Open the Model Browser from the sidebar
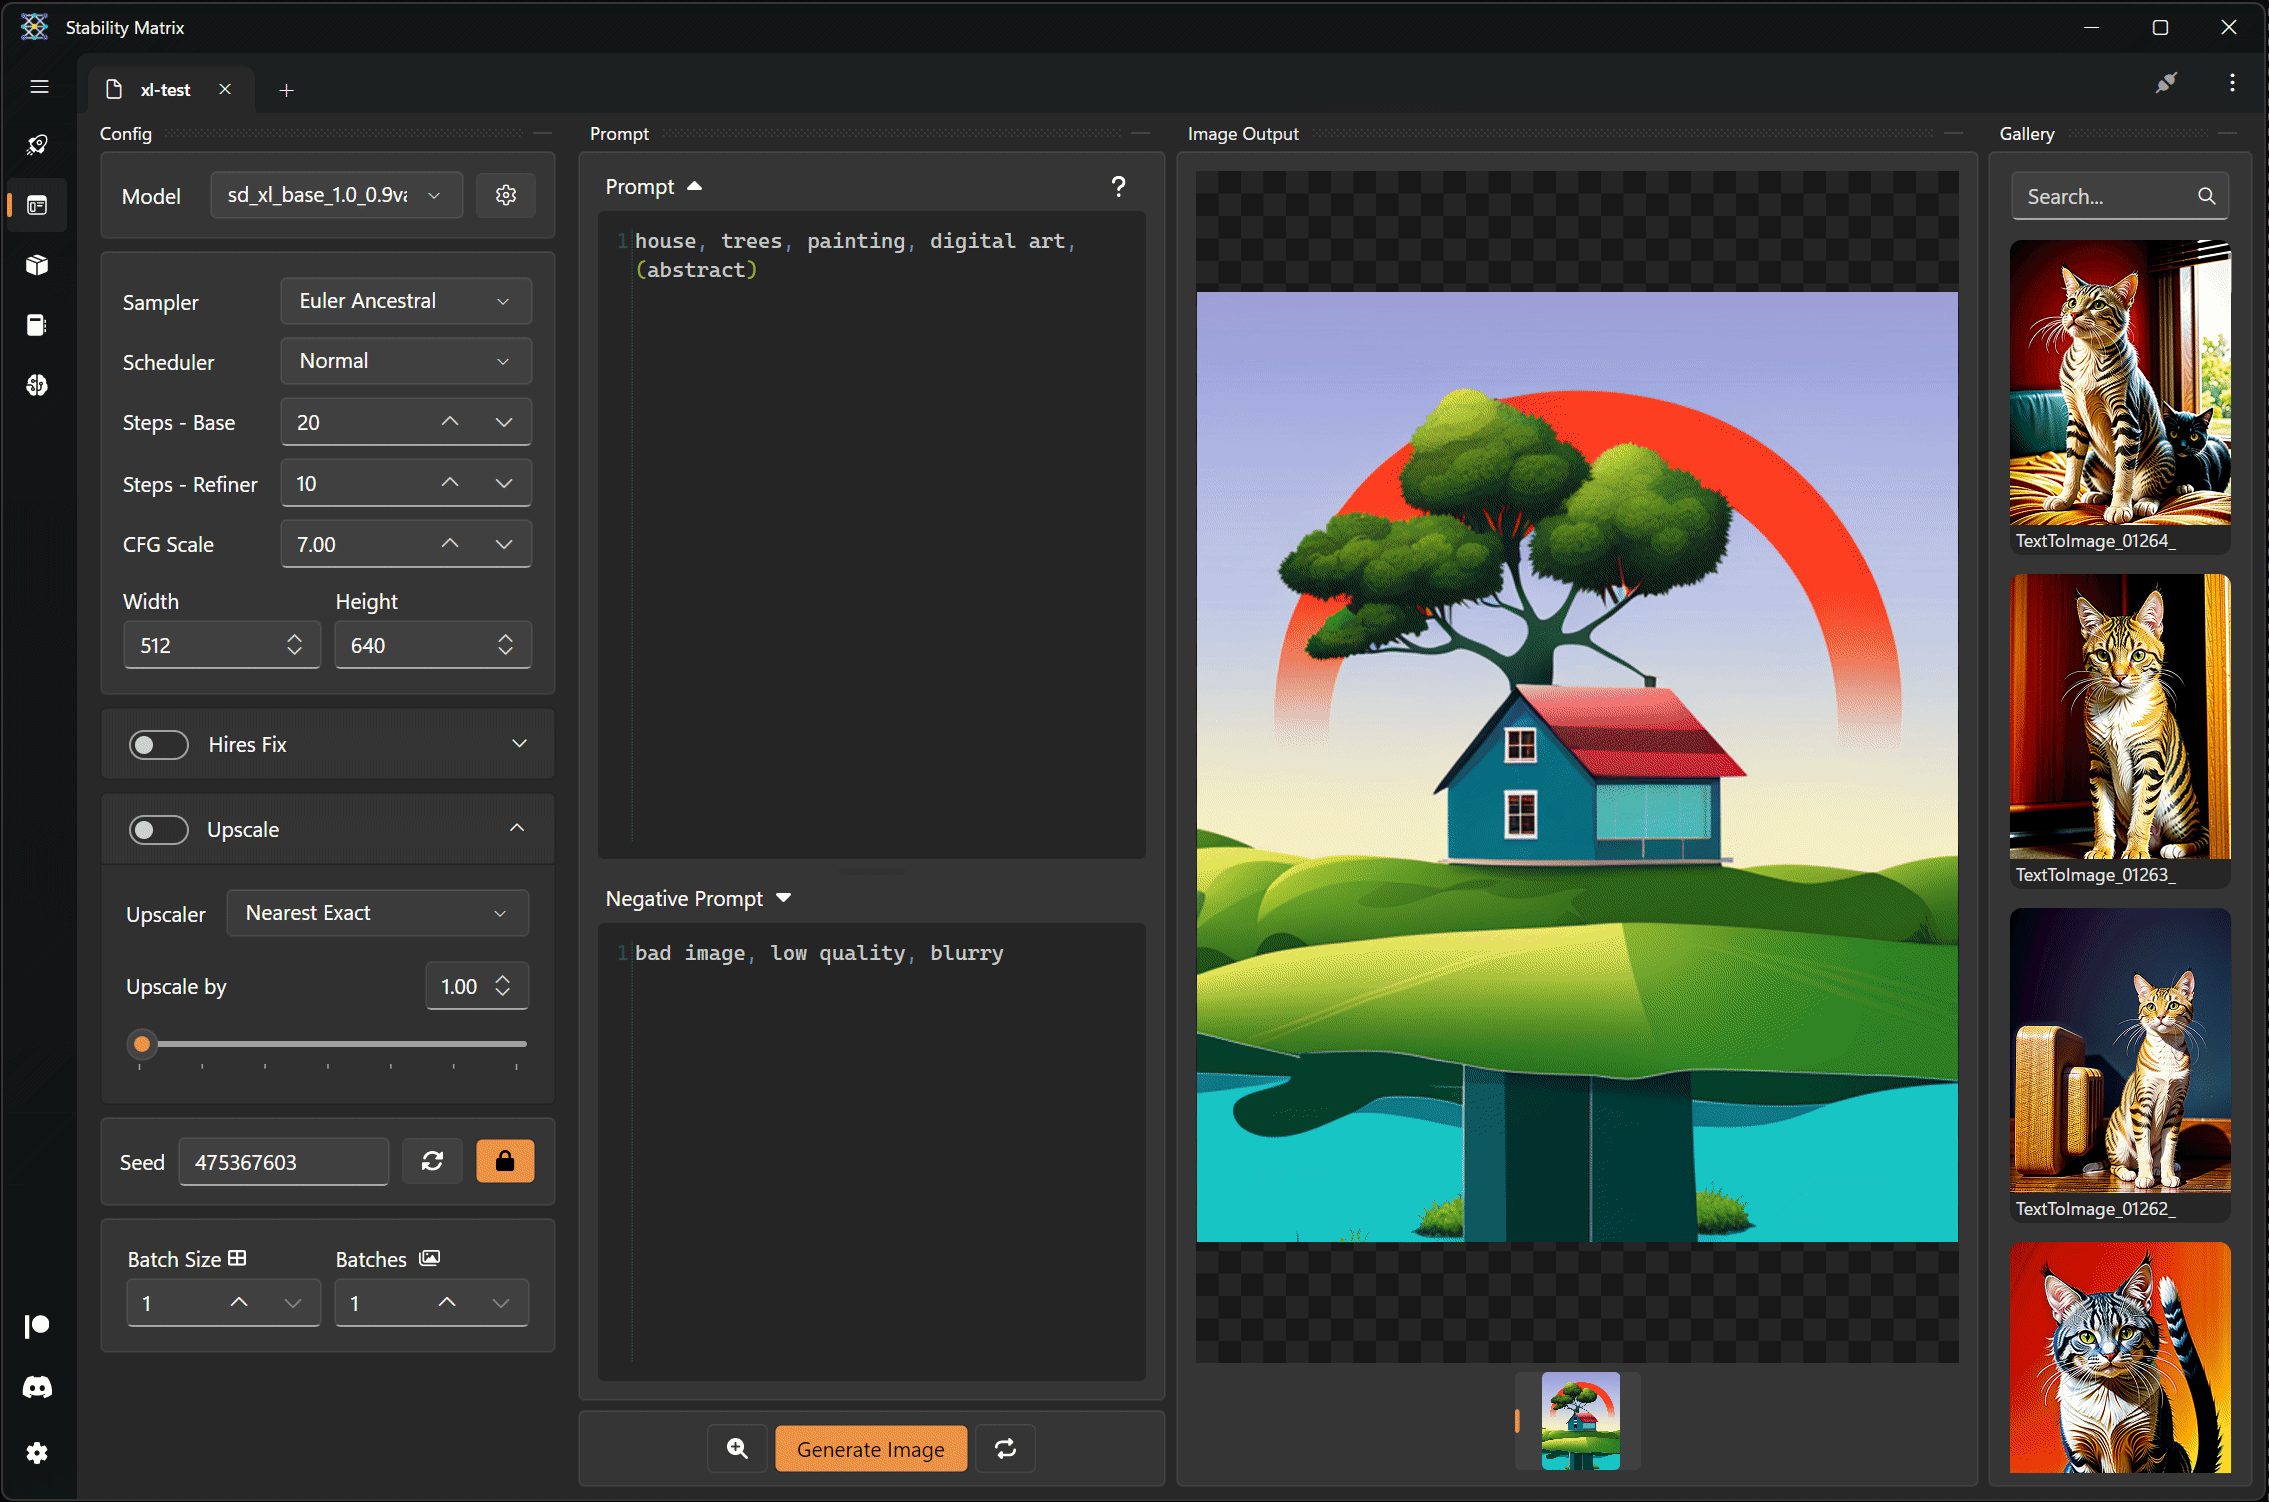2269x1502 pixels. coord(37,385)
